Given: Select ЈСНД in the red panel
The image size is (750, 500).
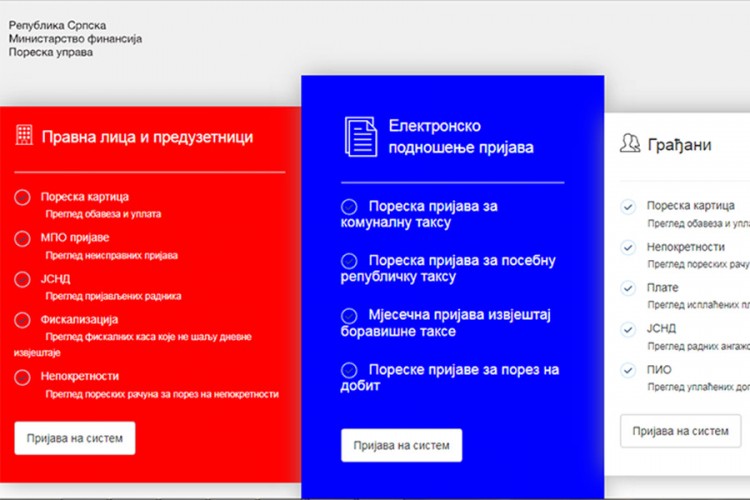Looking at the screenshot, I should [55, 279].
